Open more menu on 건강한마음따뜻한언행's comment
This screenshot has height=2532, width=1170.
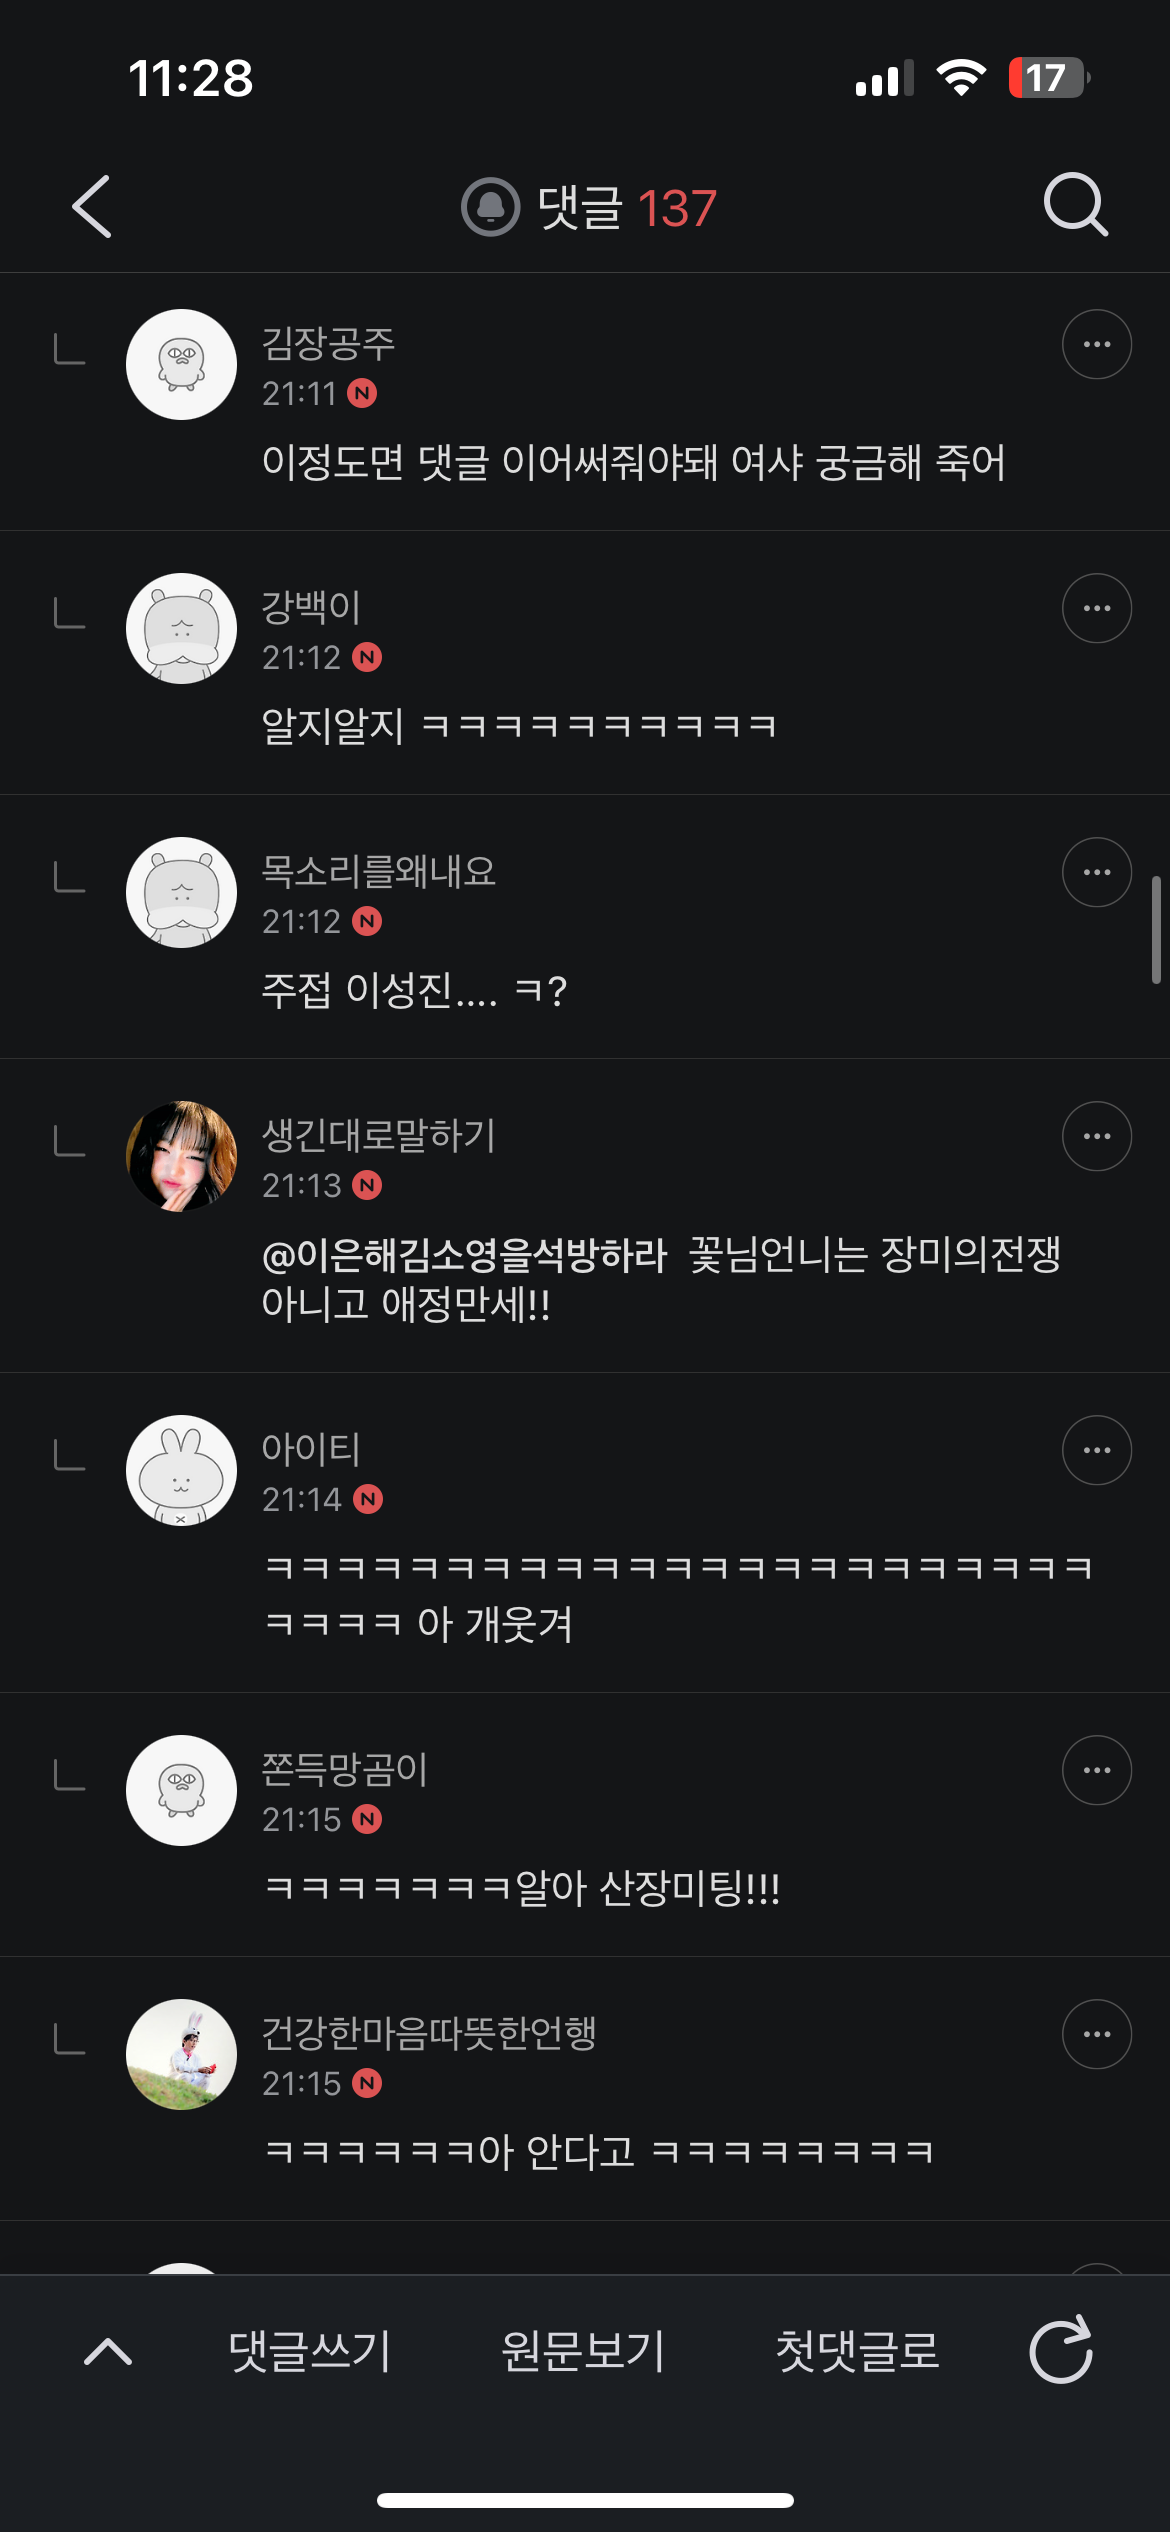pyautogui.click(x=1096, y=2034)
